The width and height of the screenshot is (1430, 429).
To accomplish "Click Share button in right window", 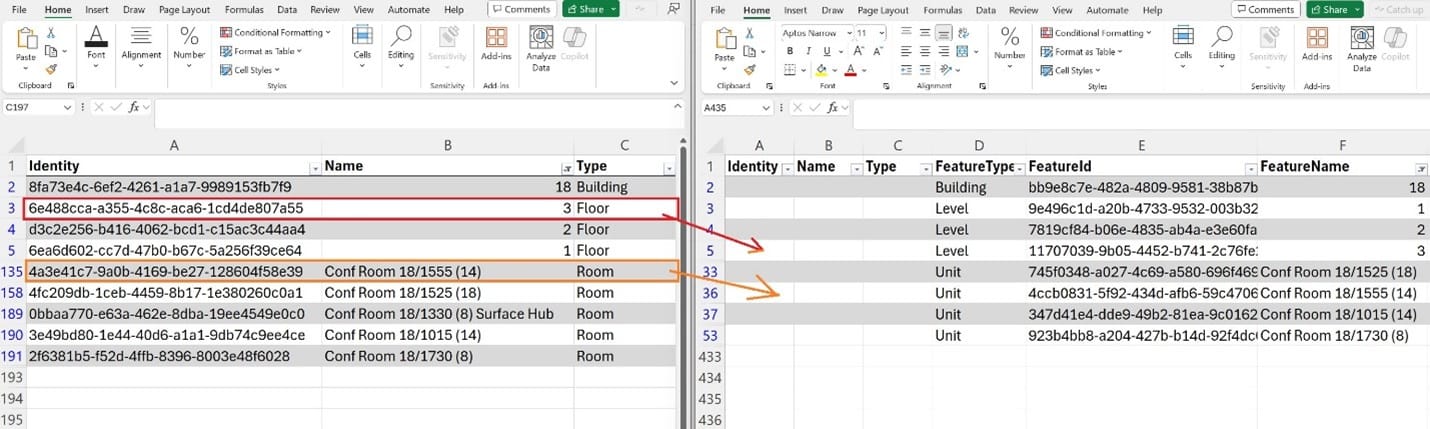I will pyautogui.click(x=1334, y=9).
